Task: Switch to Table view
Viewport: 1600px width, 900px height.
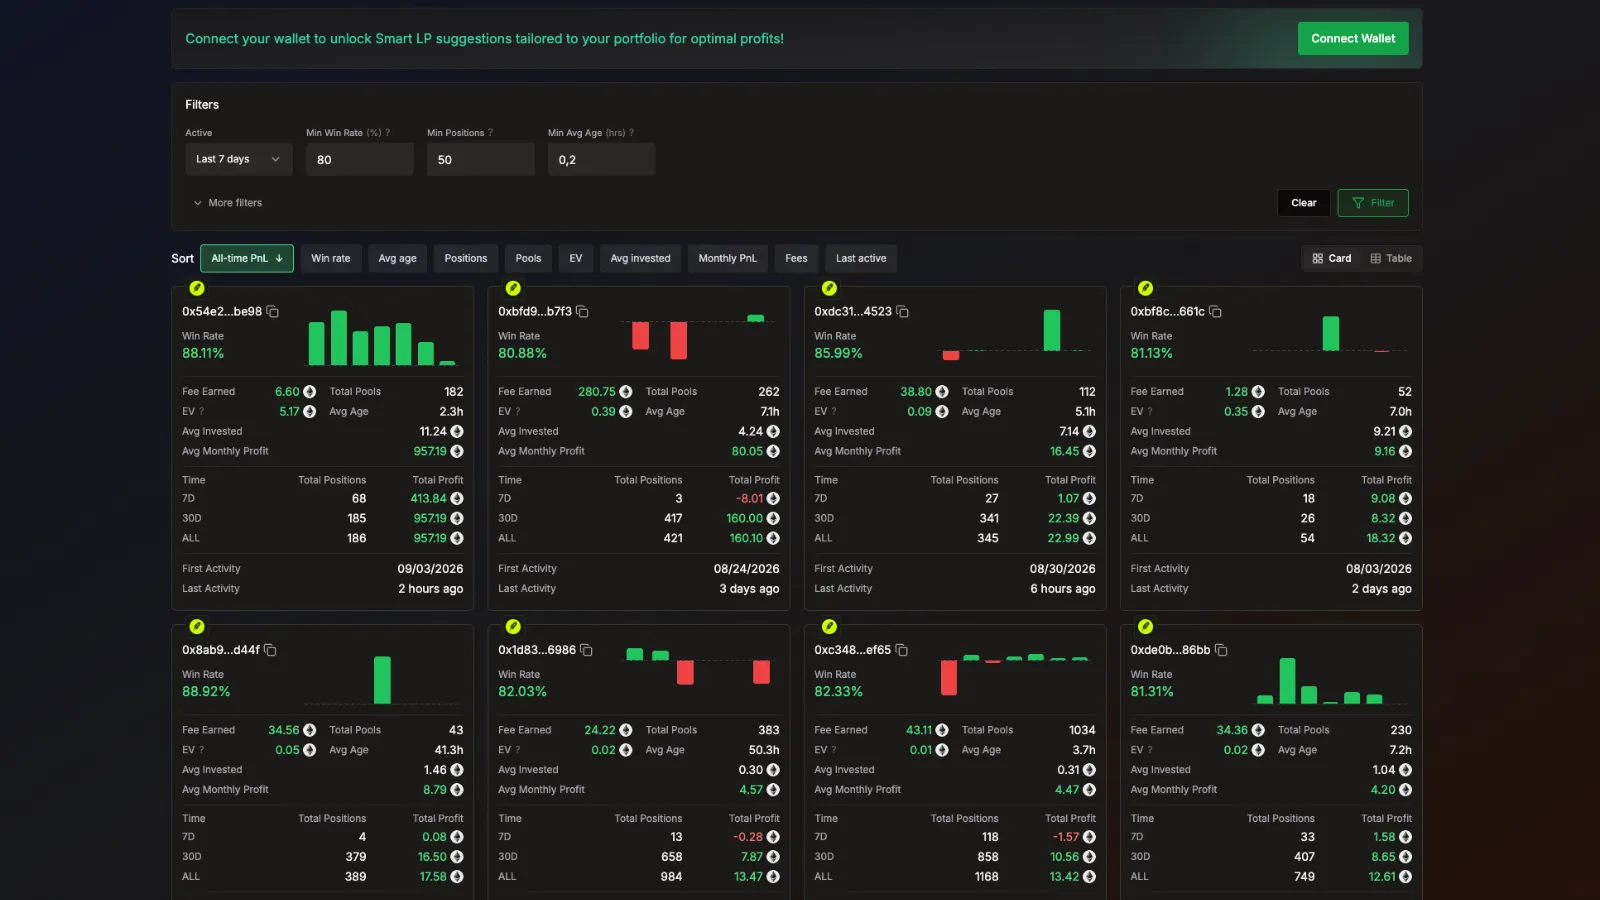Action: click(1391, 259)
